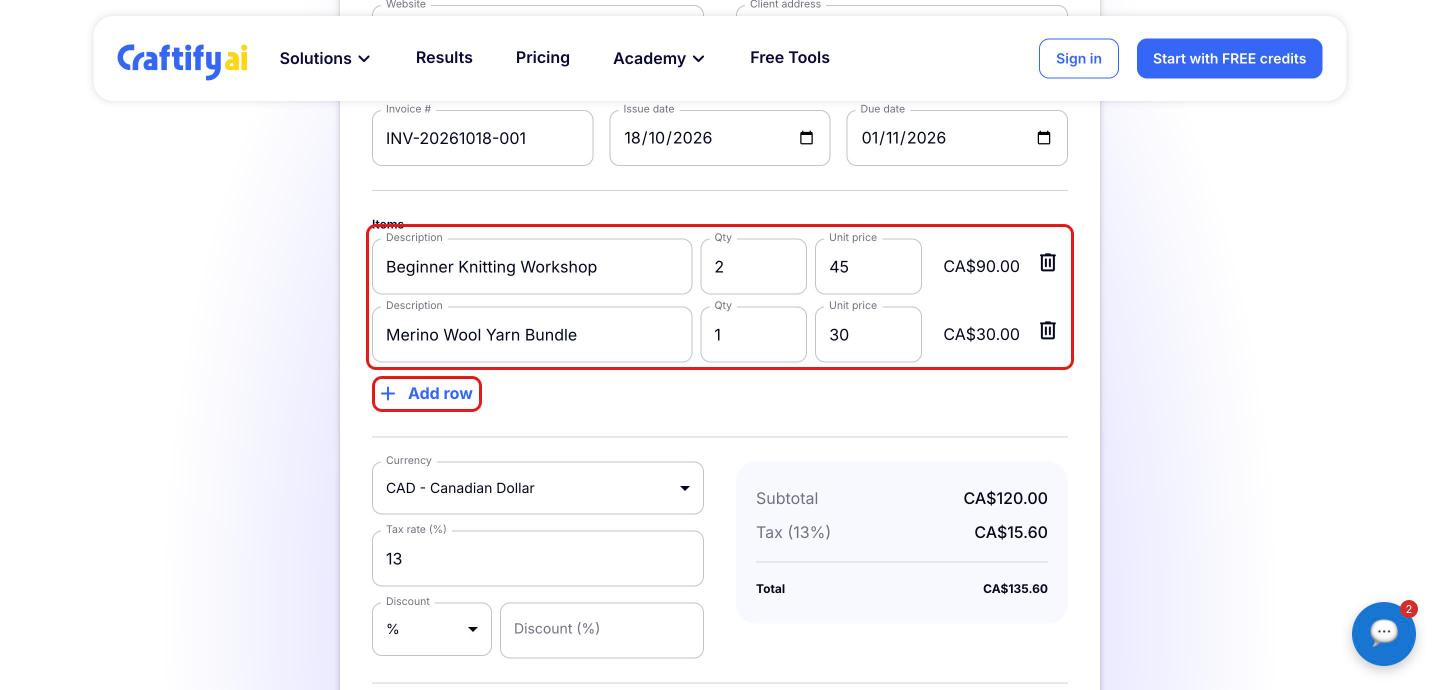Expand the Academy menu
Viewport: 1440px width, 690px height.
[659, 58]
